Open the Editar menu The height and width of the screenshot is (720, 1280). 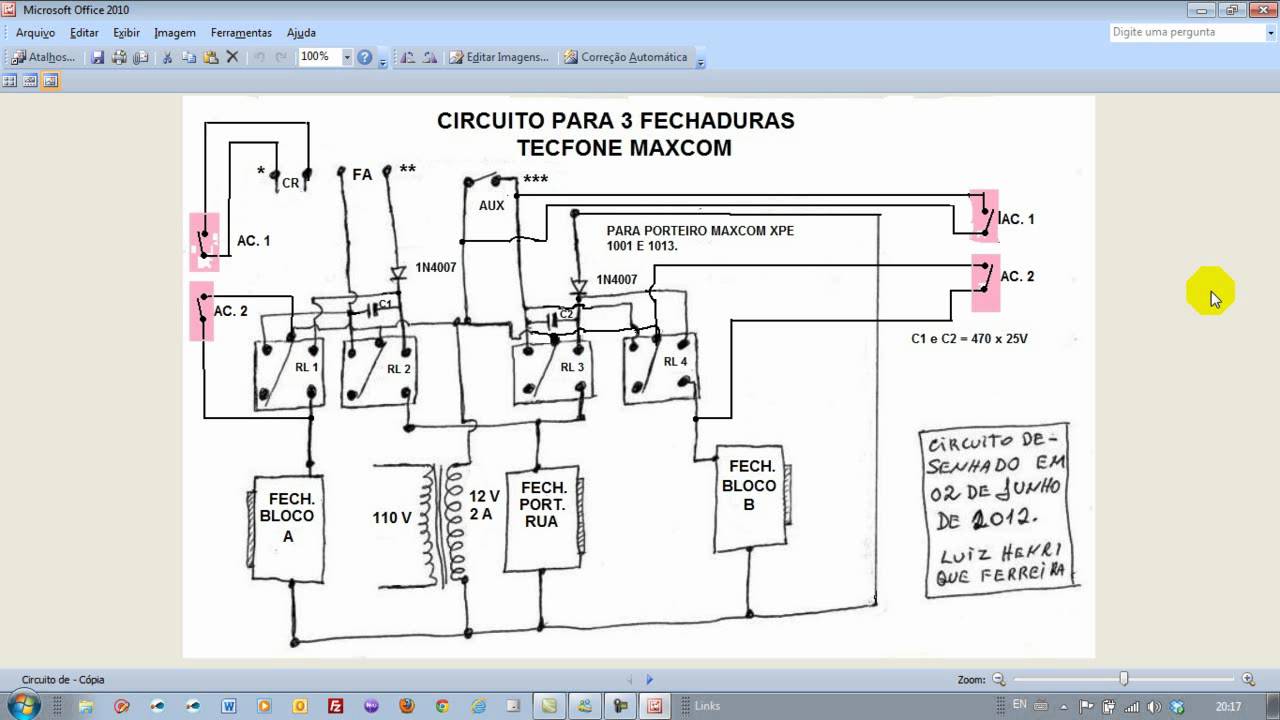(84, 32)
